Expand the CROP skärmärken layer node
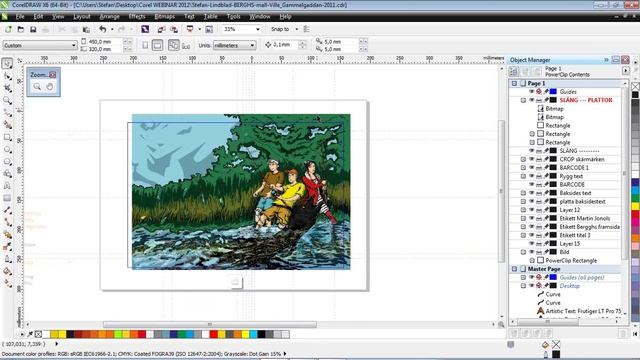 click(x=523, y=159)
